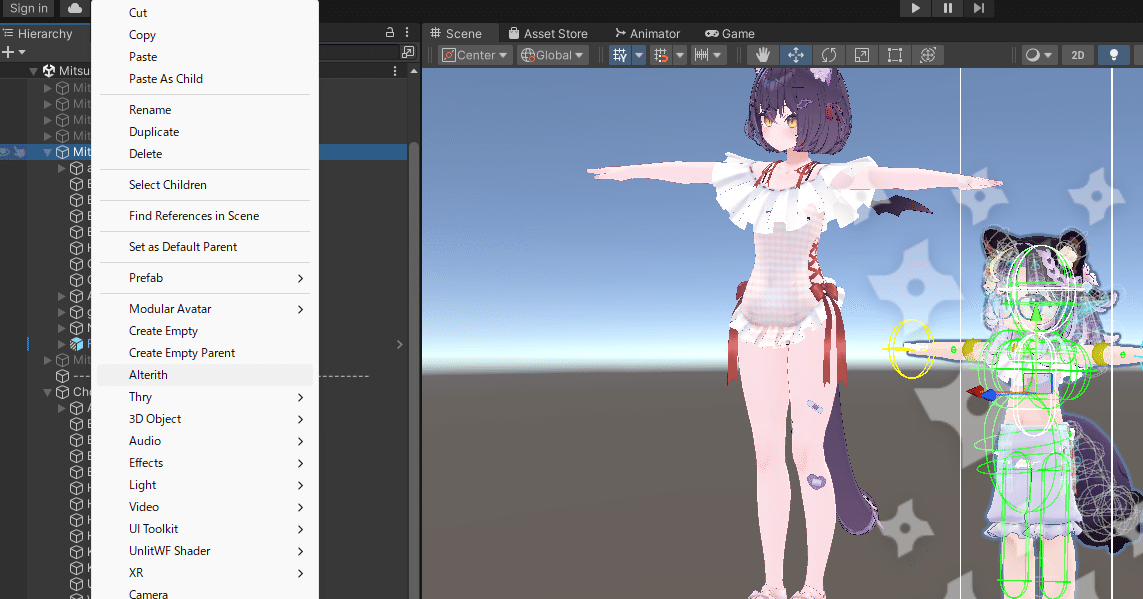Activate the Rotate tool
The image size is (1143, 599).
[828, 55]
